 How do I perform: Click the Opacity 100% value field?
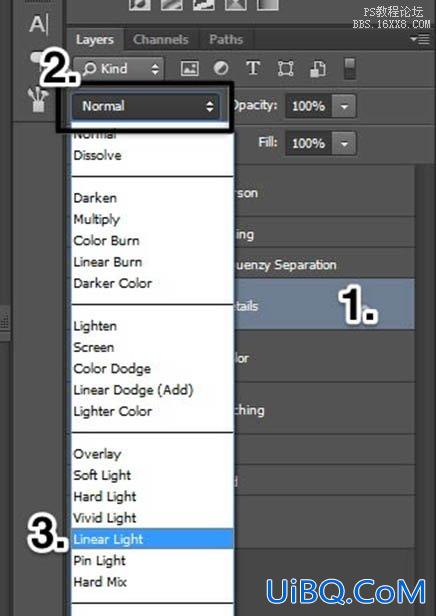pos(309,106)
